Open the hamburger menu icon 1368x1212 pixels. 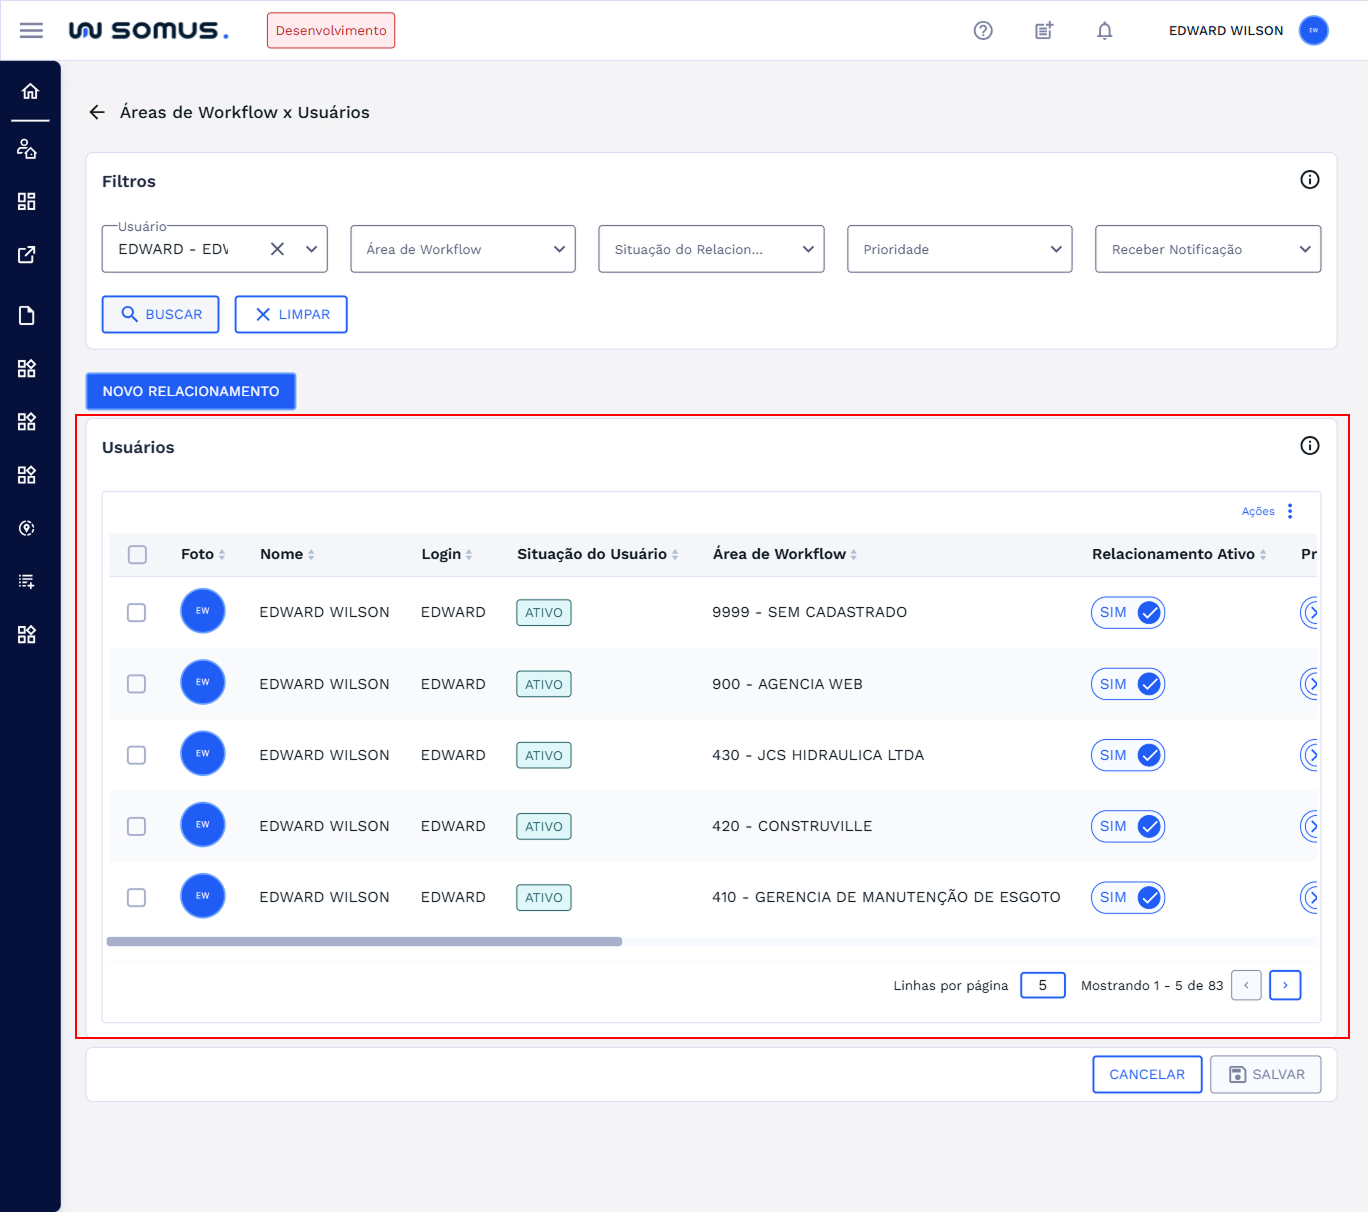[31, 30]
